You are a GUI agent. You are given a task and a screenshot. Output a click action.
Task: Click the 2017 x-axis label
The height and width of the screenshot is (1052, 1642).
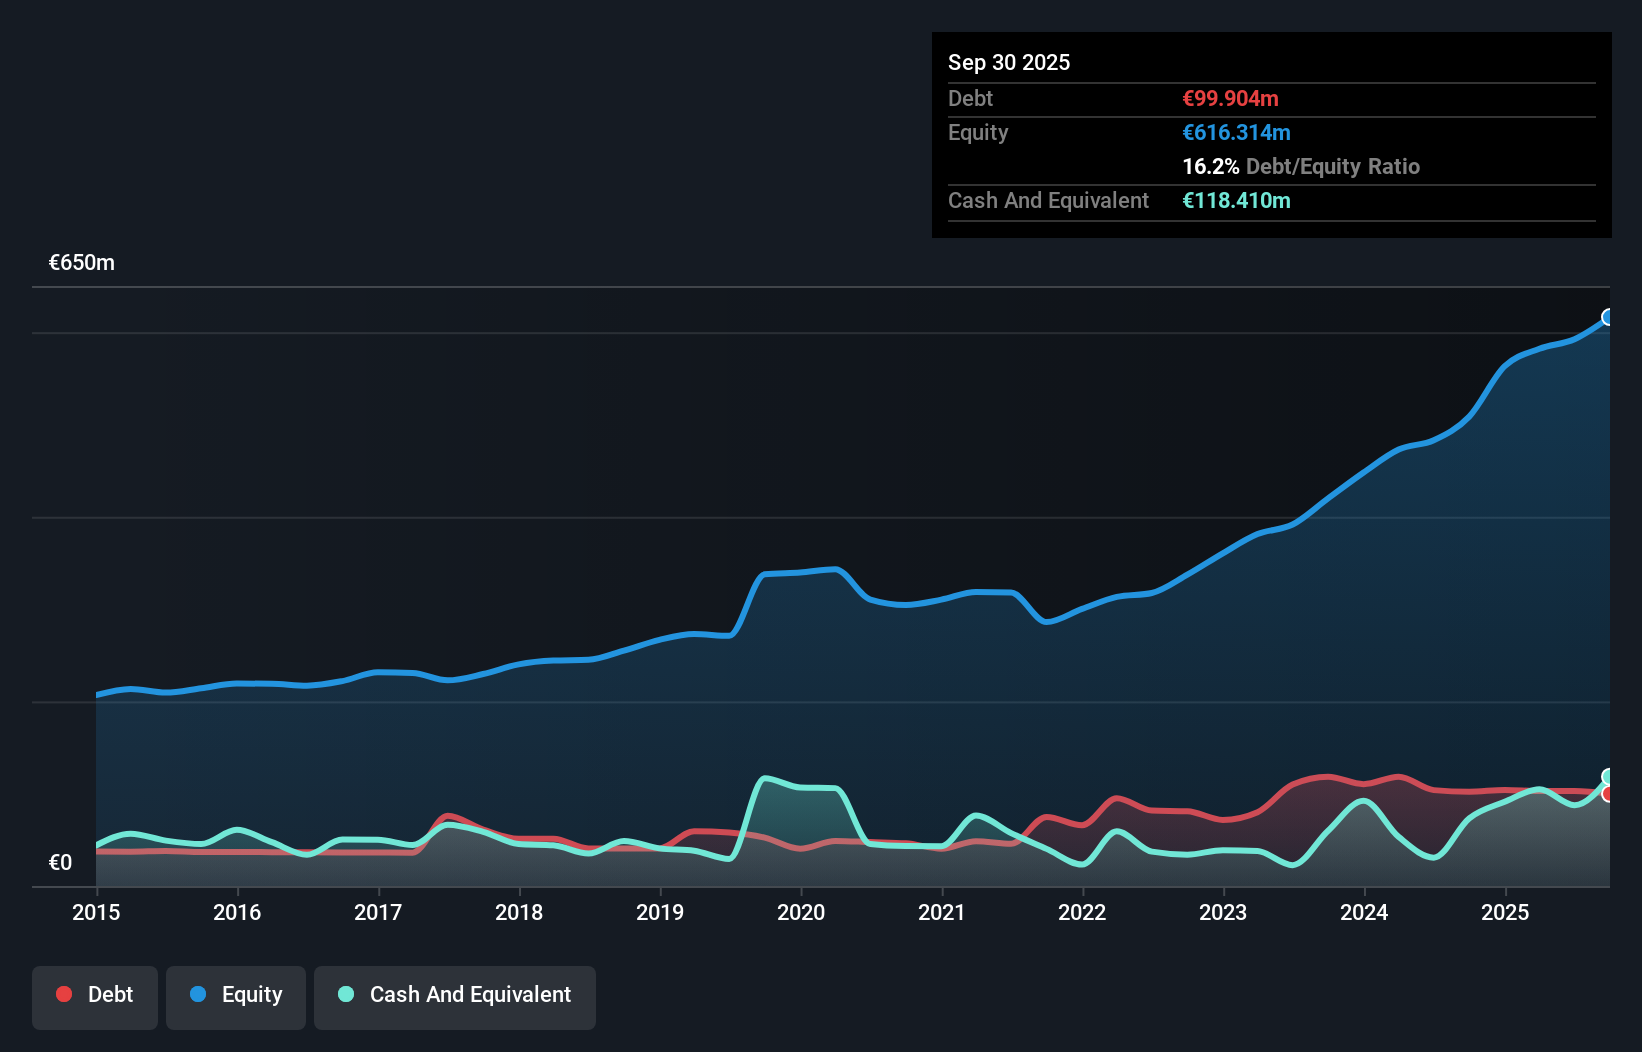[378, 912]
